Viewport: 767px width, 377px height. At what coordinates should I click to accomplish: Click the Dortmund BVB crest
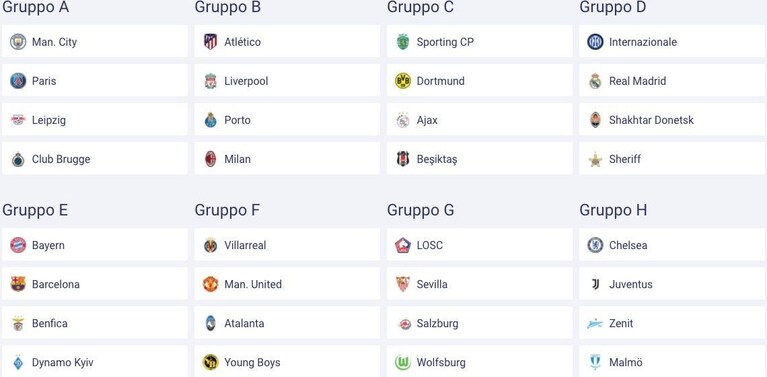pyautogui.click(x=403, y=81)
